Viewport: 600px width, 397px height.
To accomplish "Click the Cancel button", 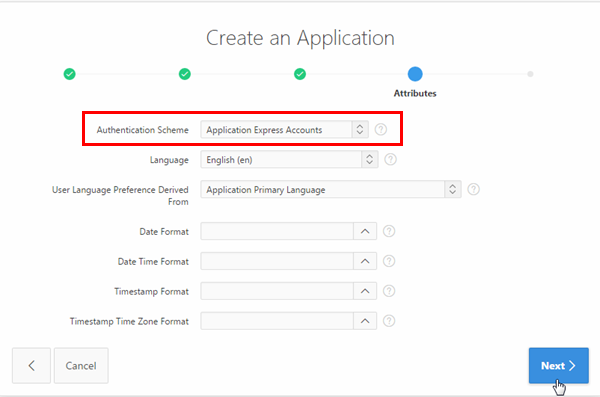I will tap(81, 366).
